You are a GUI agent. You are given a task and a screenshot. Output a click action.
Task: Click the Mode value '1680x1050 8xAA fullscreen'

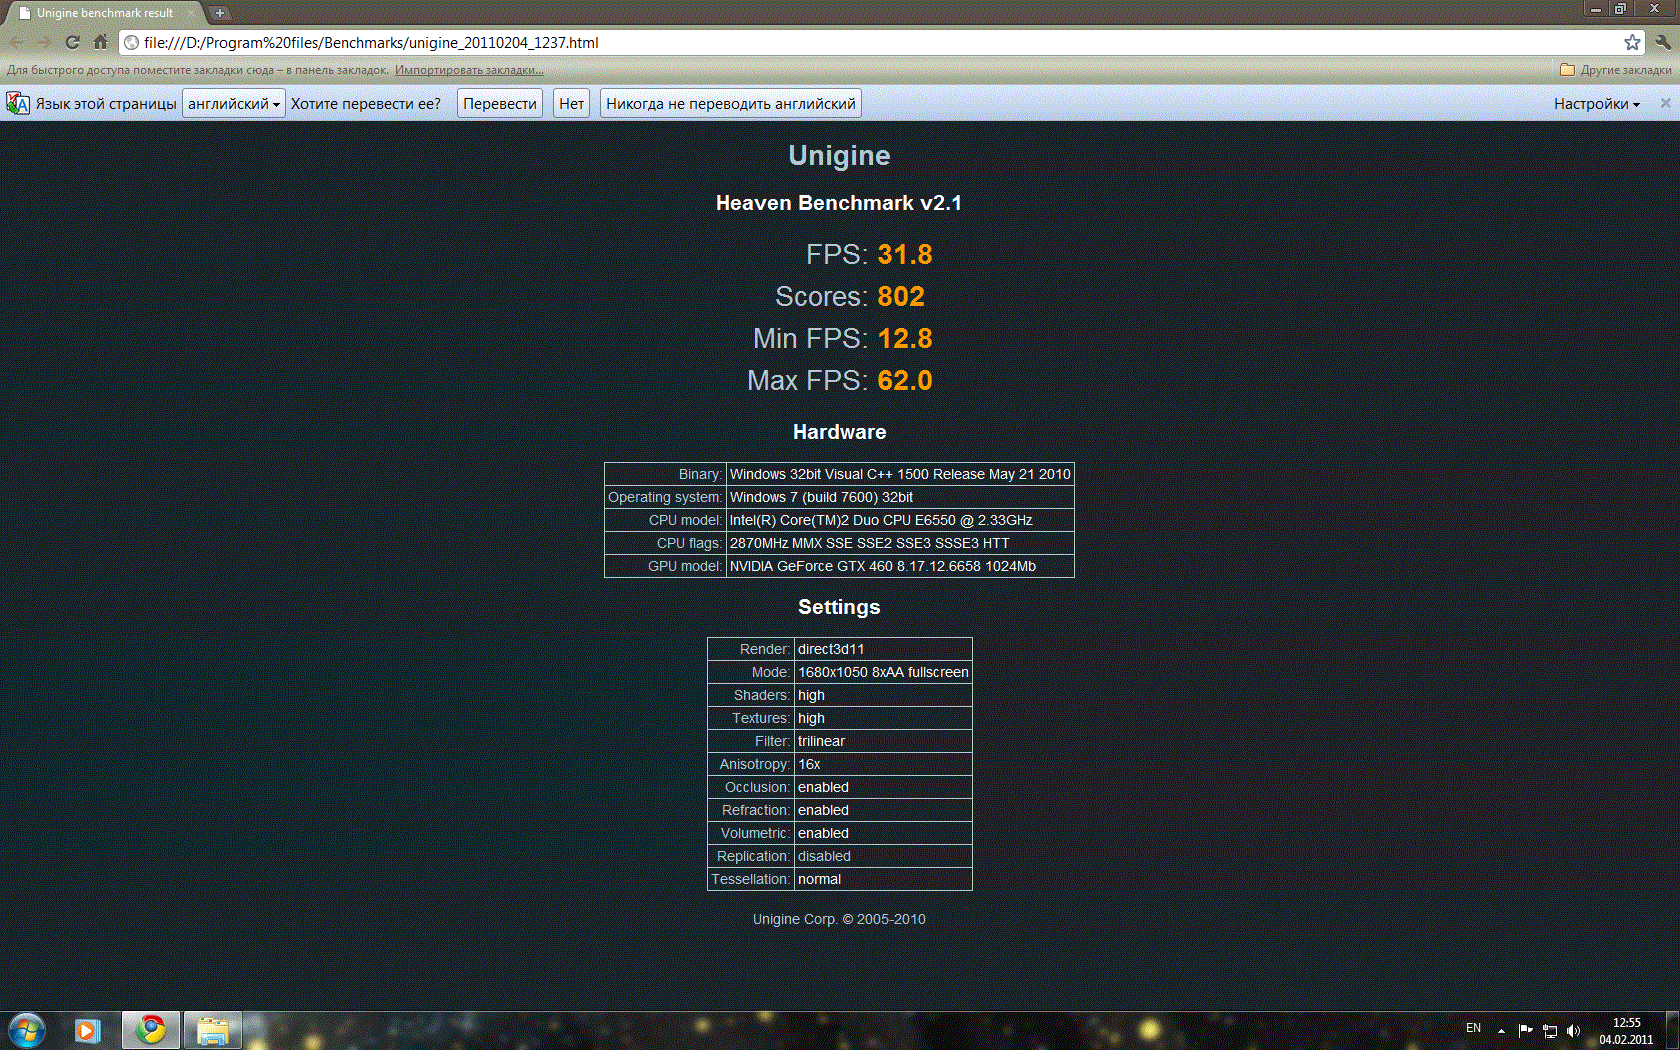(x=883, y=672)
